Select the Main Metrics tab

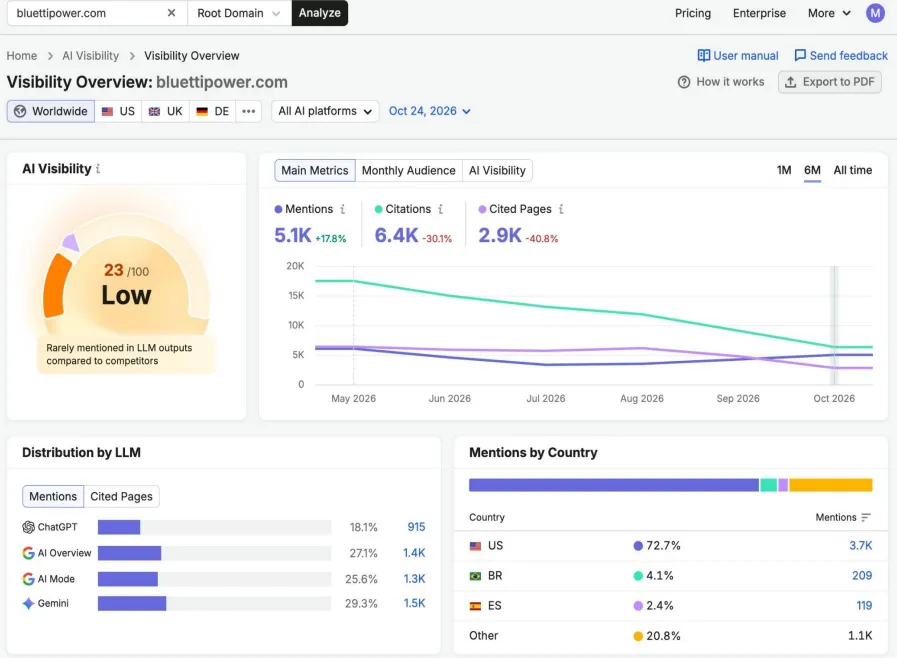point(315,171)
